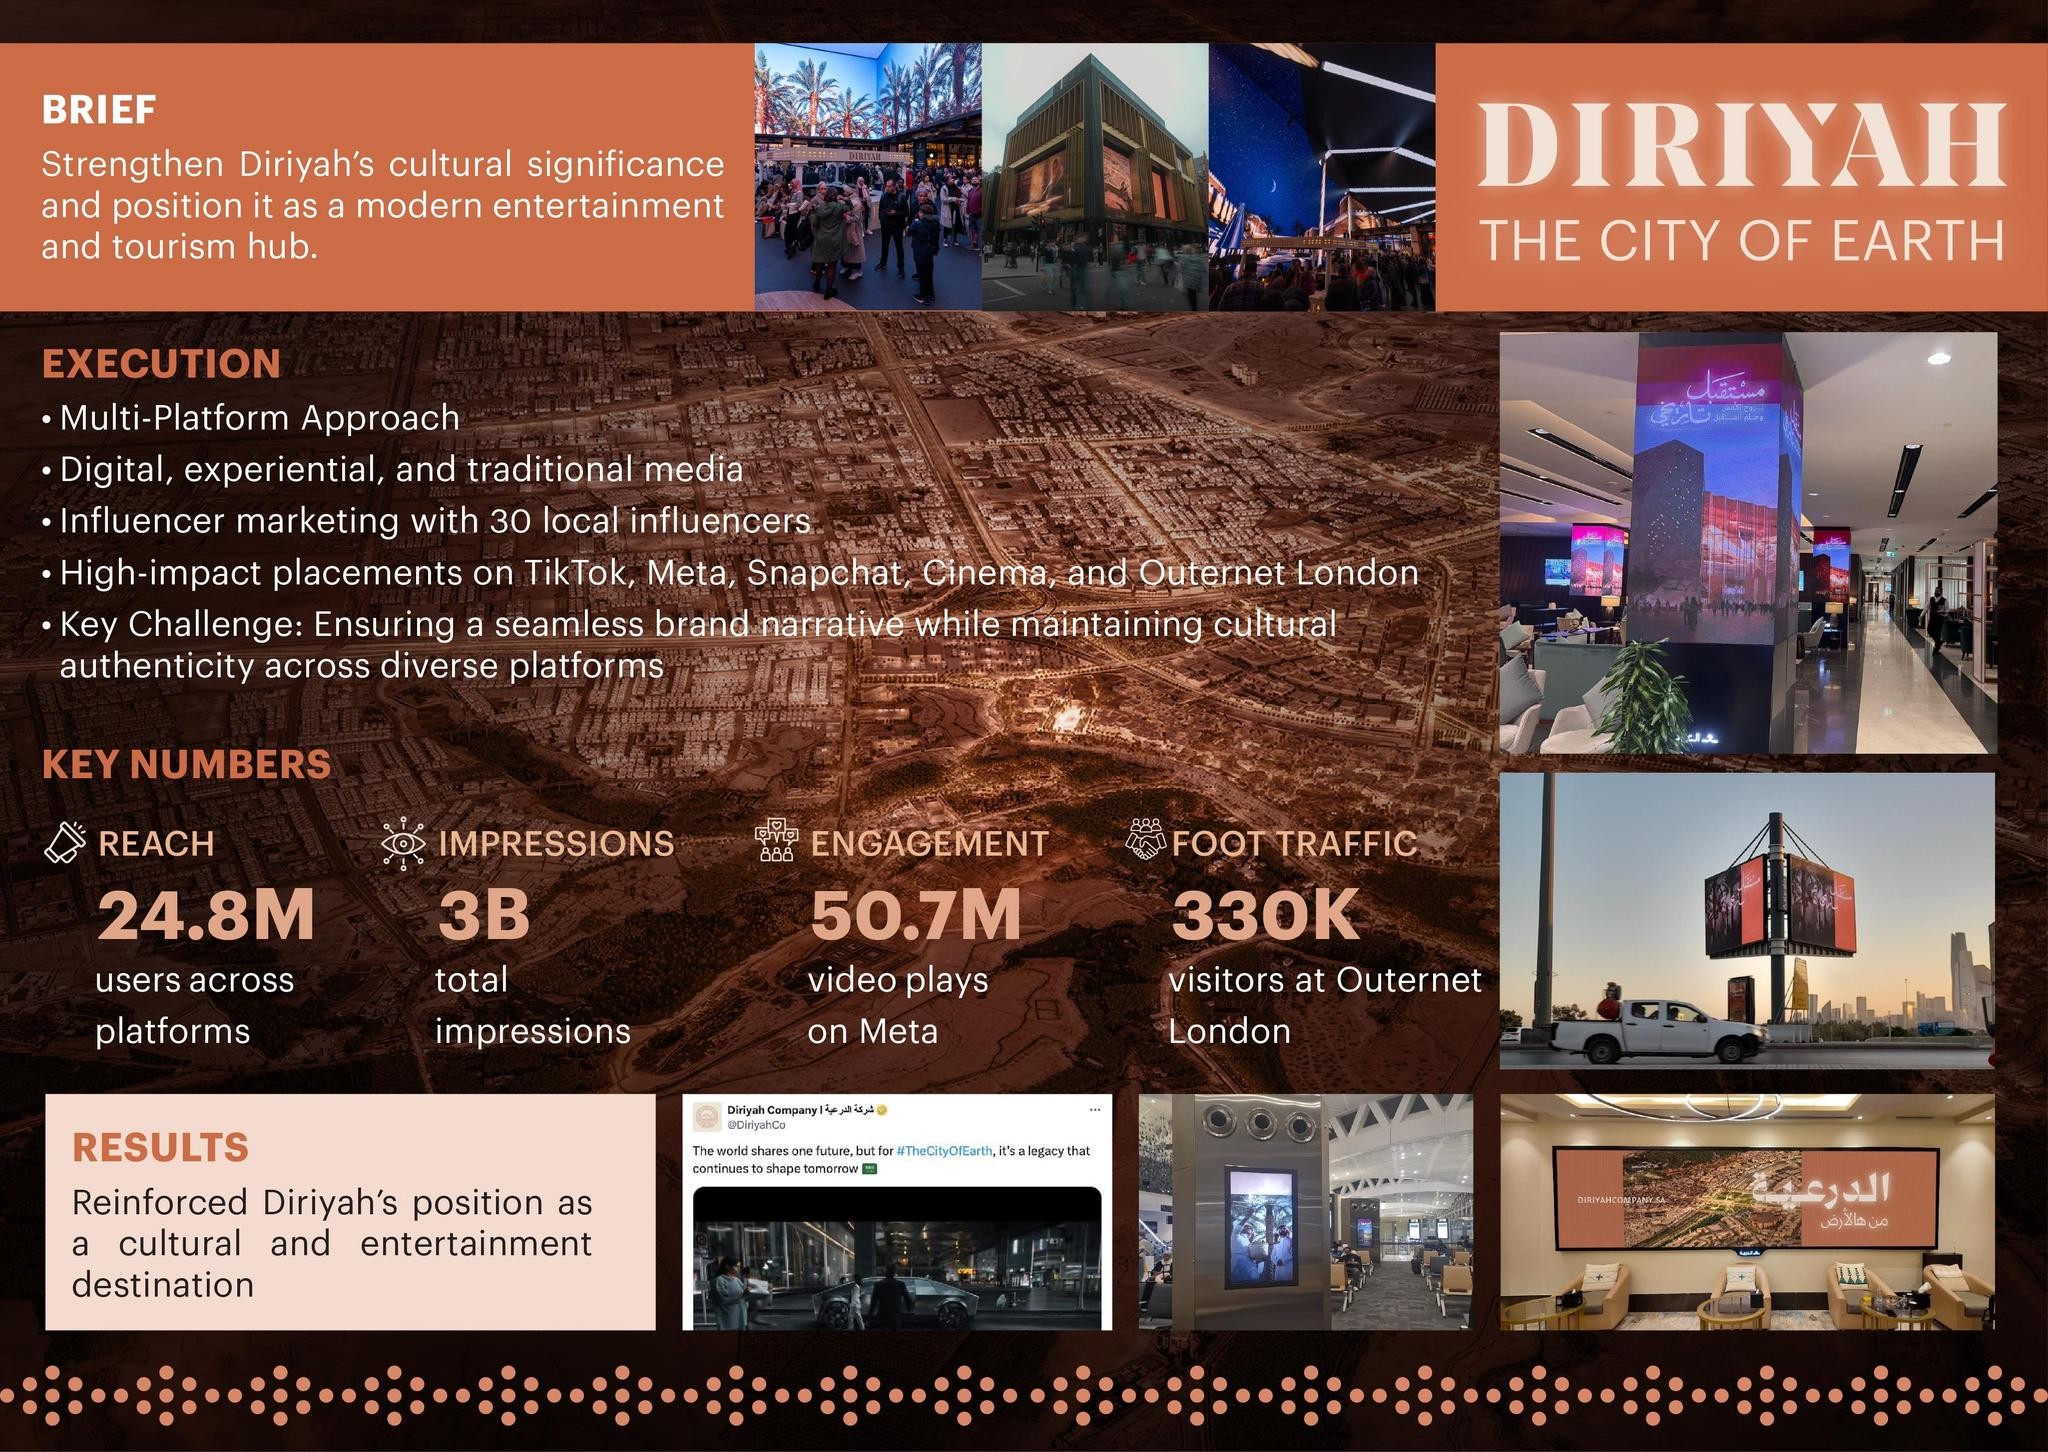Play the embedded tweet video
The width and height of the screenshot is (2048, 1452).
[x=896, y=1260]
